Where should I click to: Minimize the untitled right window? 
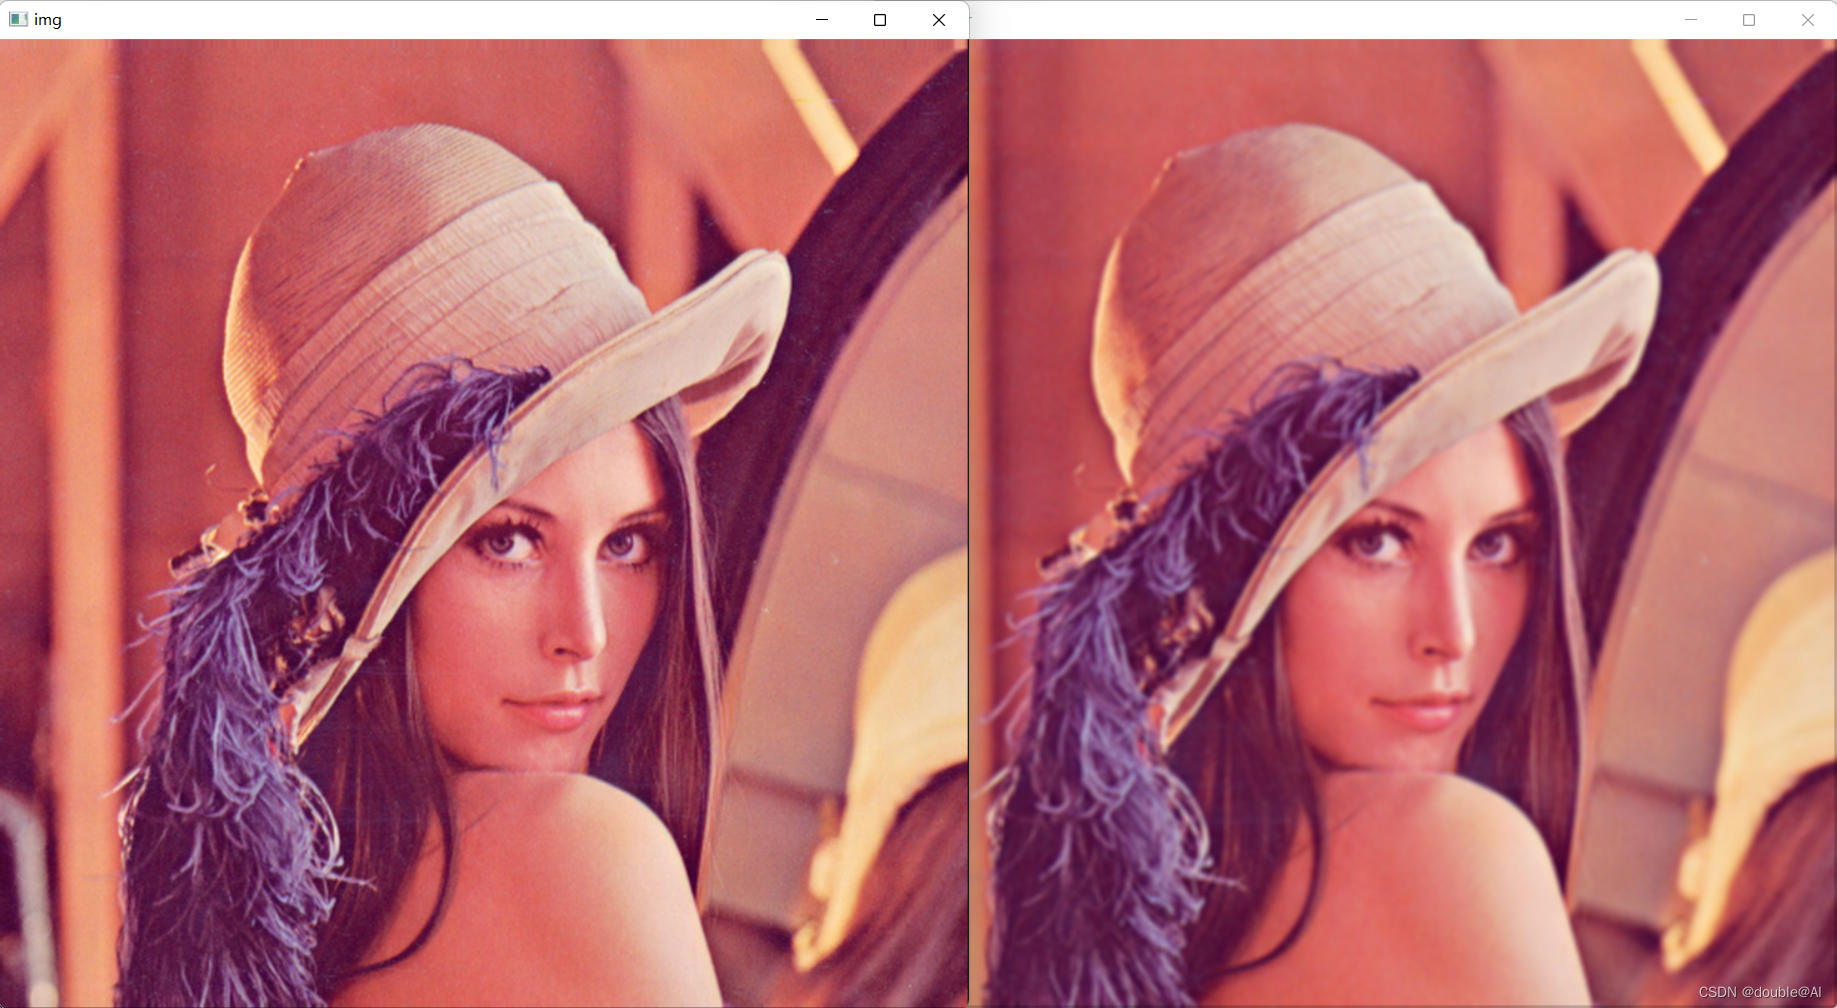pos(1691,20)
